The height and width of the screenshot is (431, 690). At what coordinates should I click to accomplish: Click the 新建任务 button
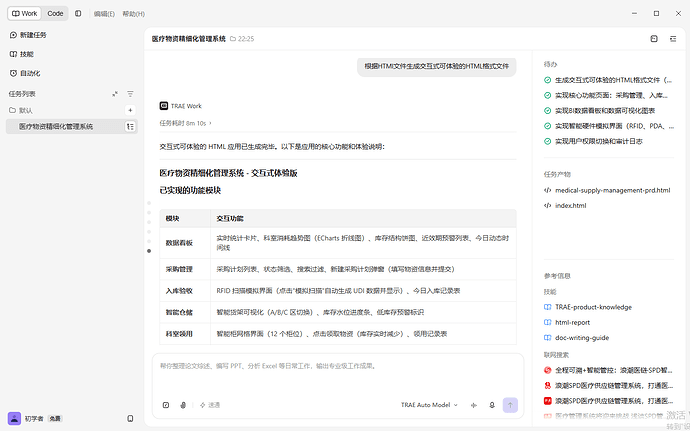point(28,35)
